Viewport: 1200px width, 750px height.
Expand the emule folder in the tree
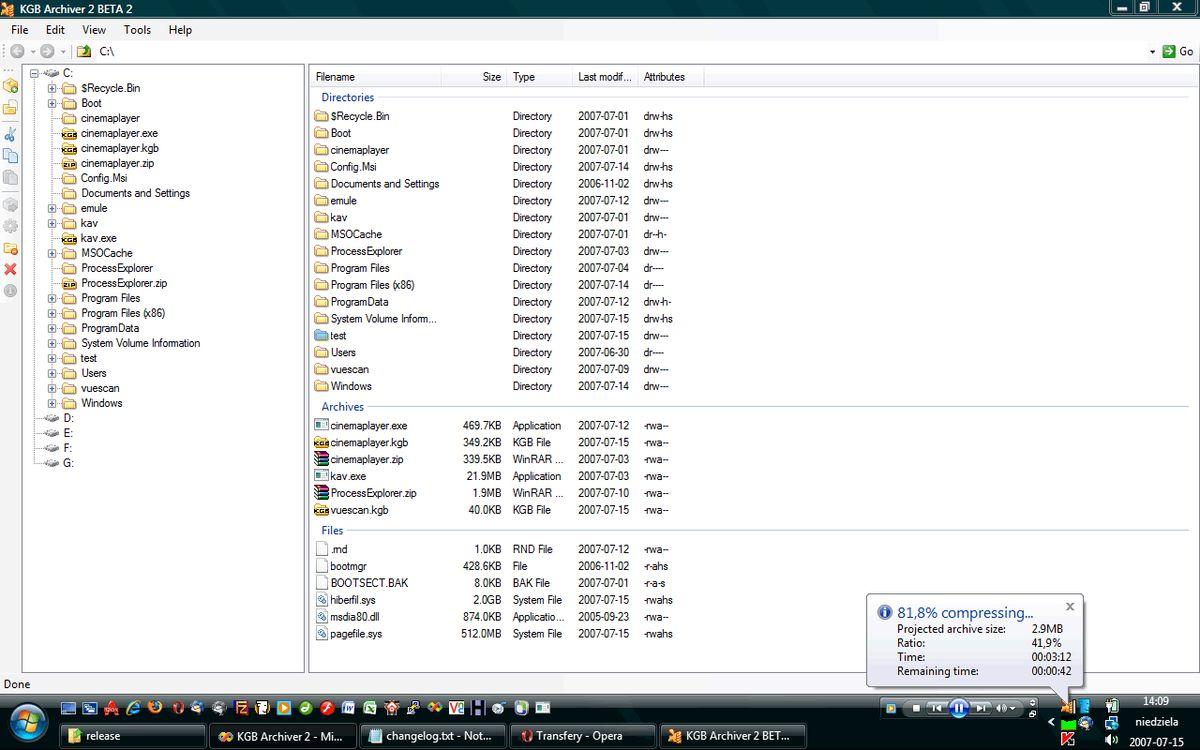pos(52,208)
